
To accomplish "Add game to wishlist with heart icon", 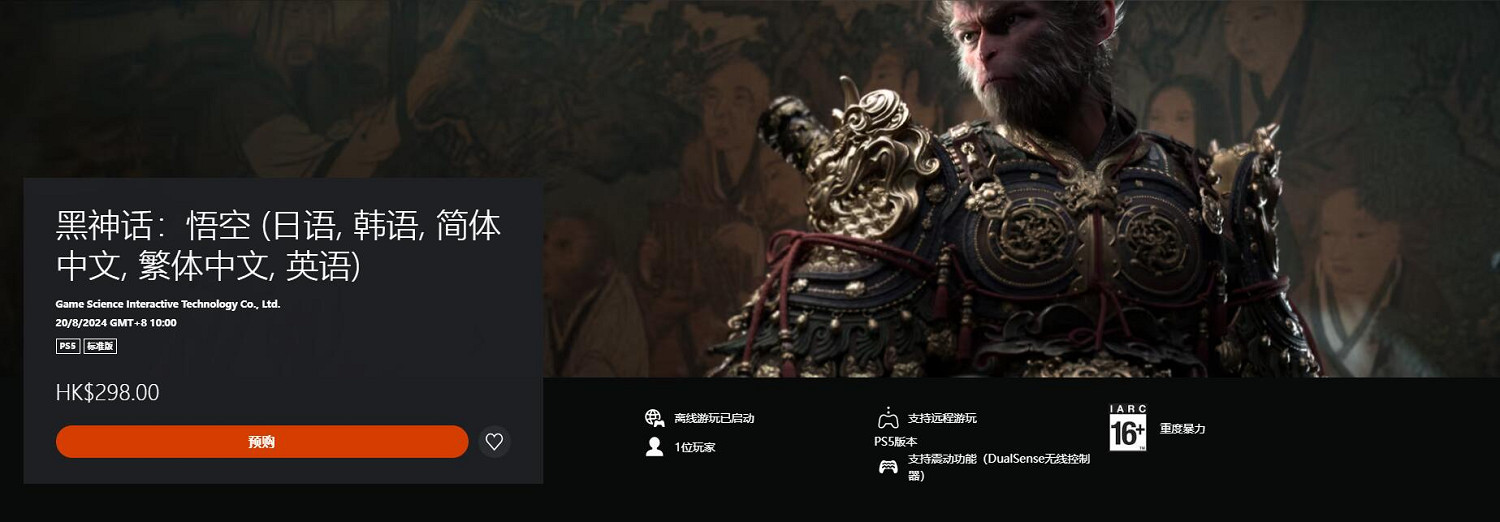I will click(494, 441).
